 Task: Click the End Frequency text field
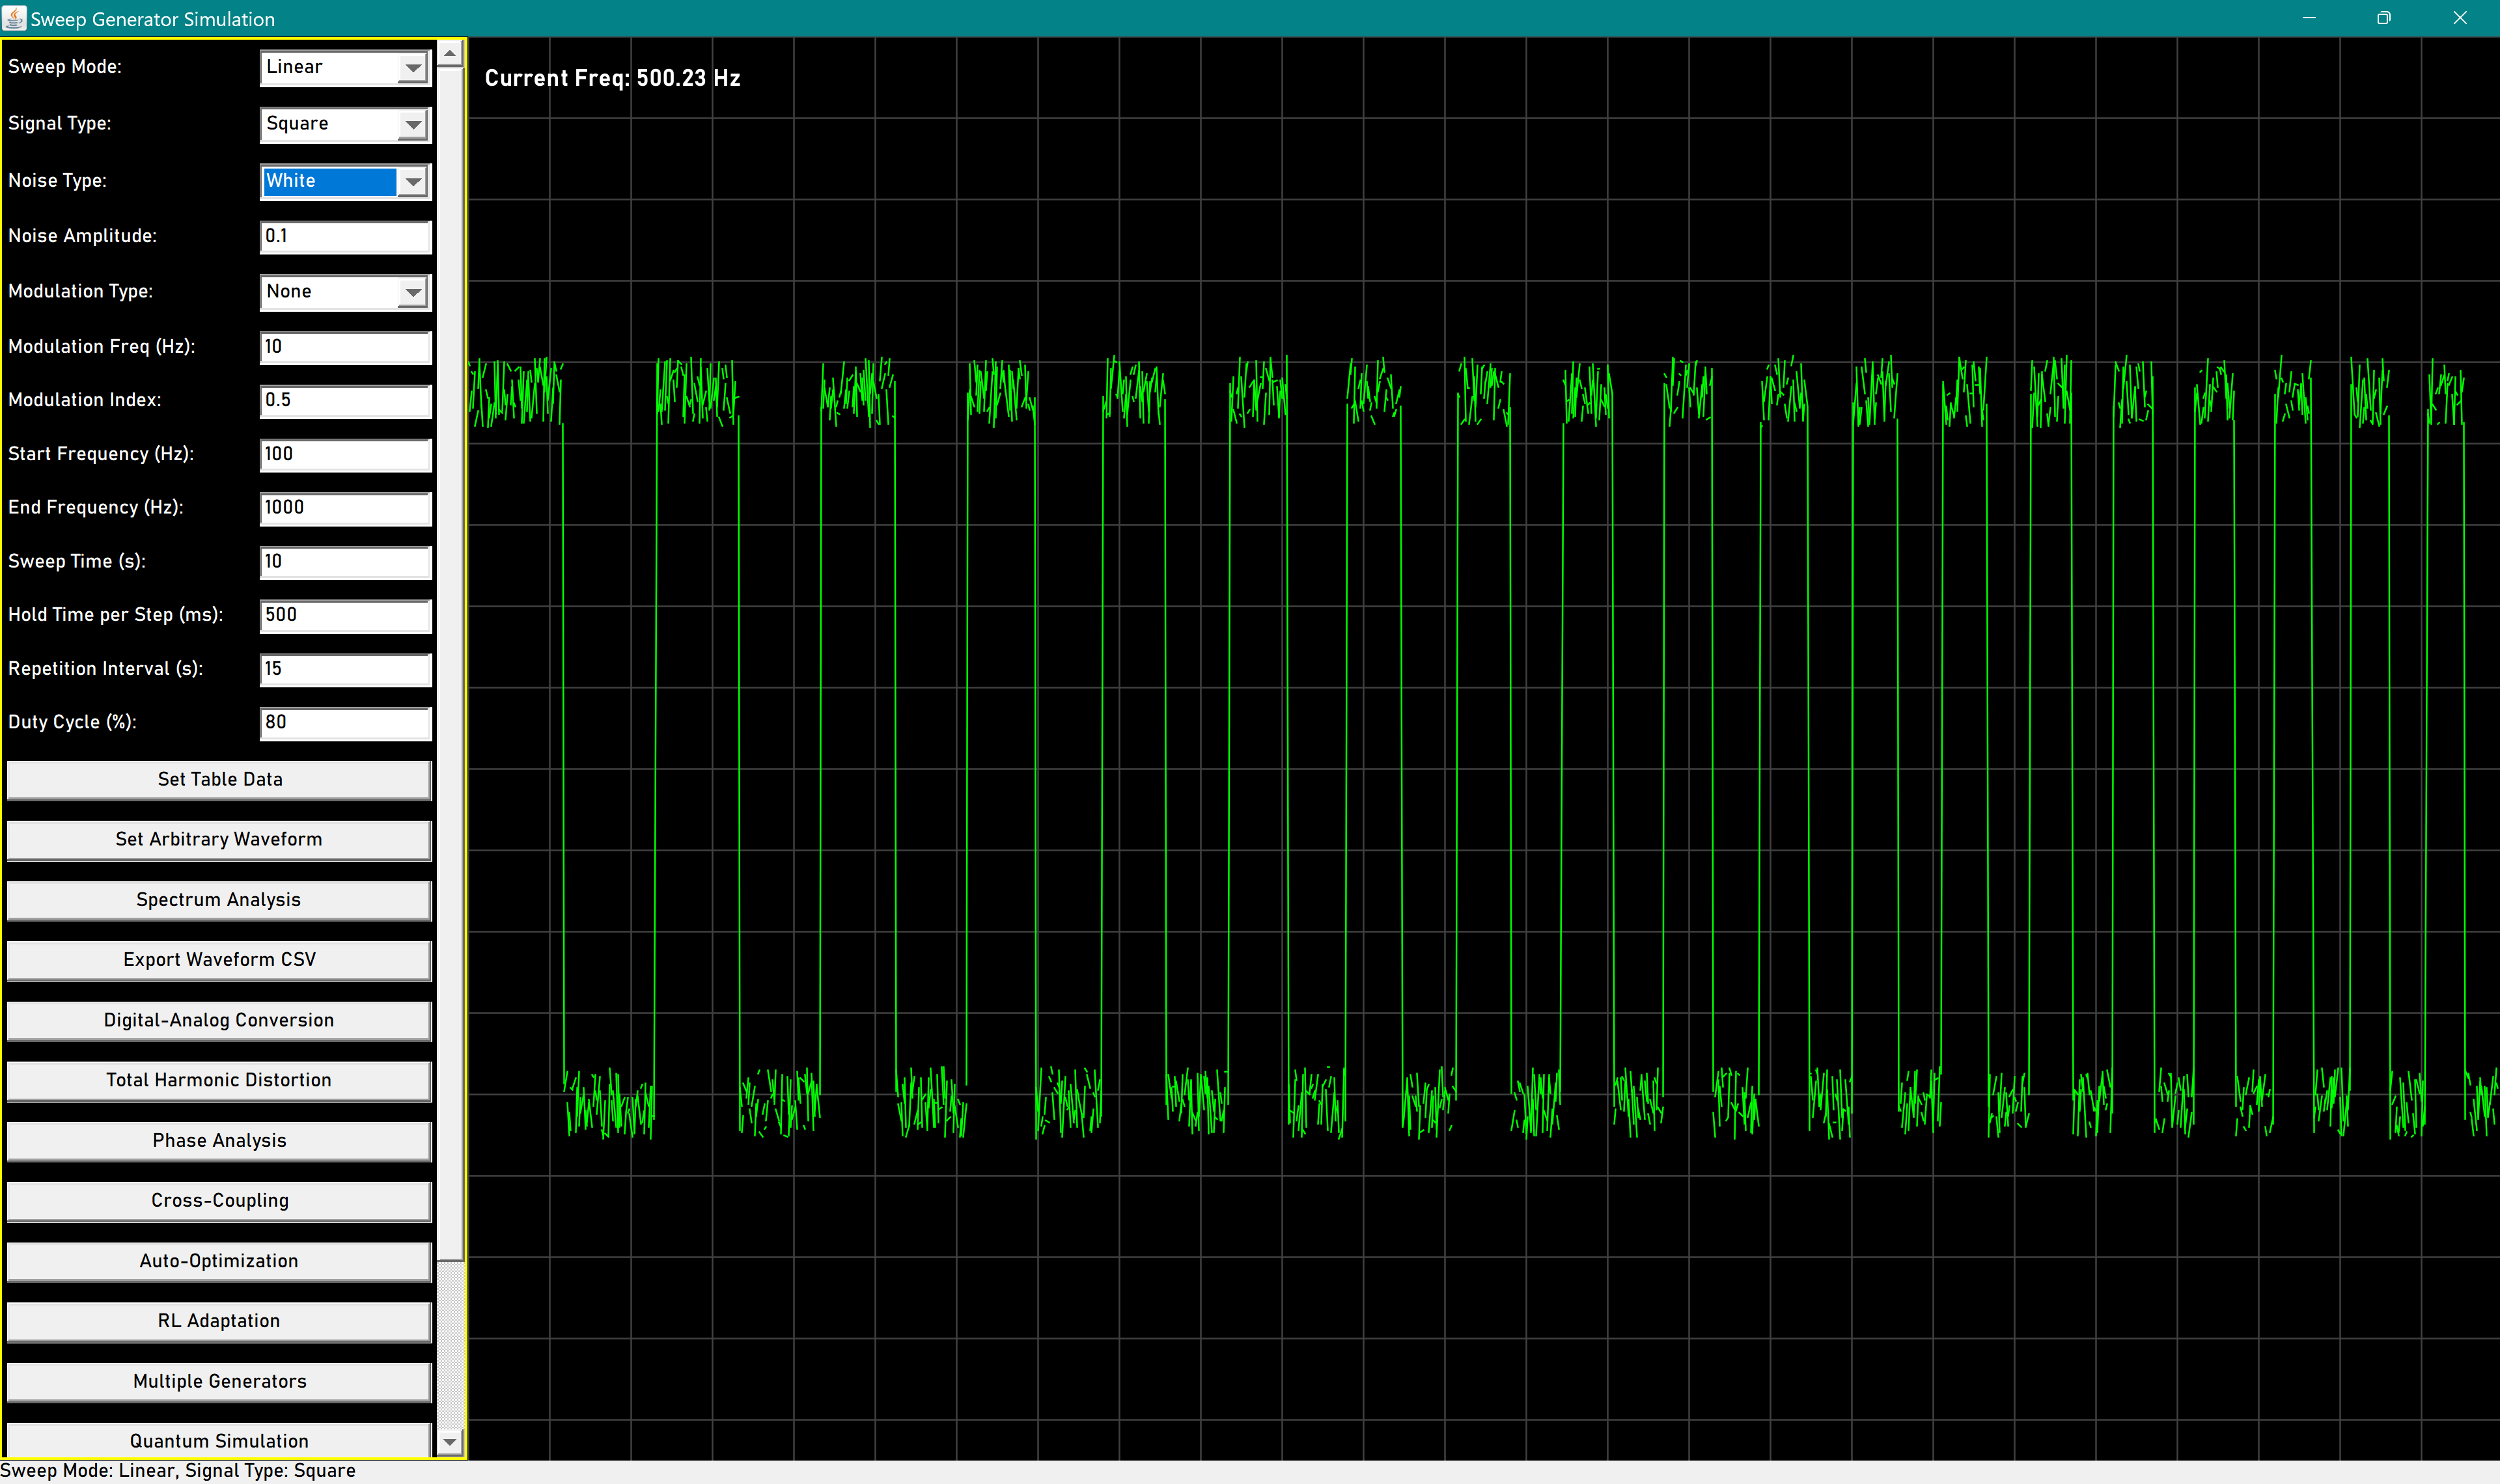point(345,508)
